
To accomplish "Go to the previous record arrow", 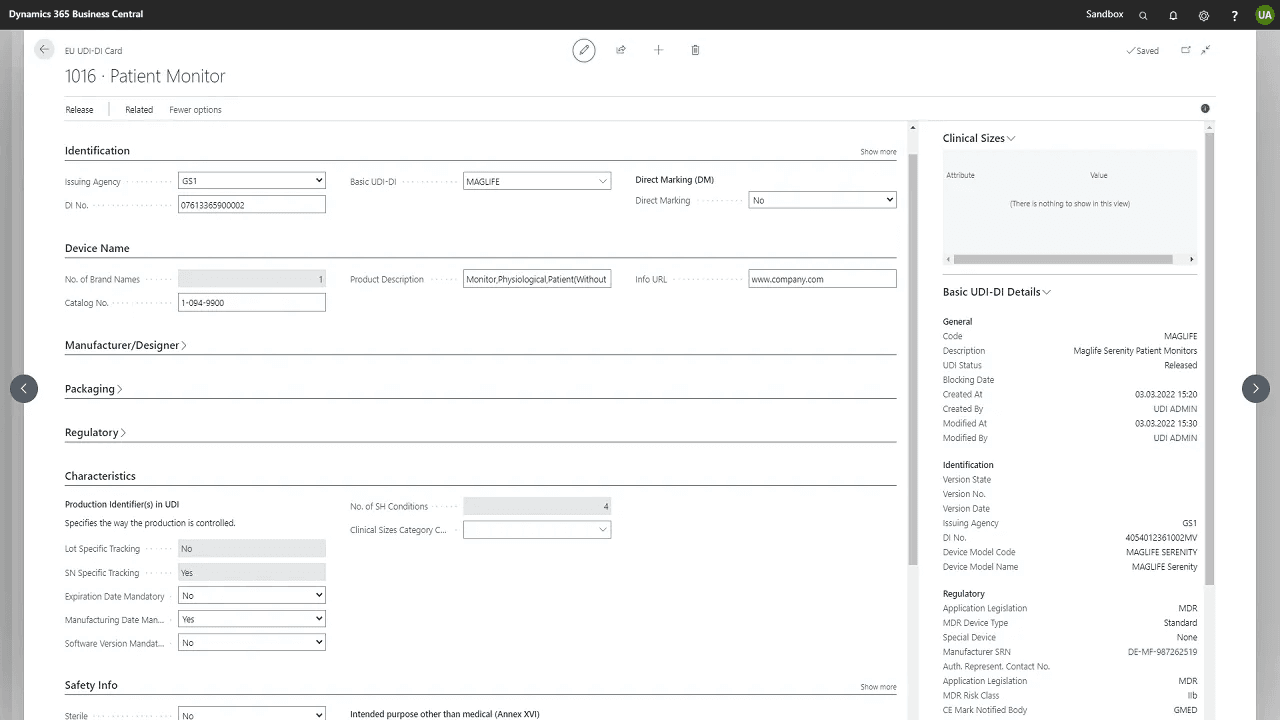I will (x=24, y=388).
